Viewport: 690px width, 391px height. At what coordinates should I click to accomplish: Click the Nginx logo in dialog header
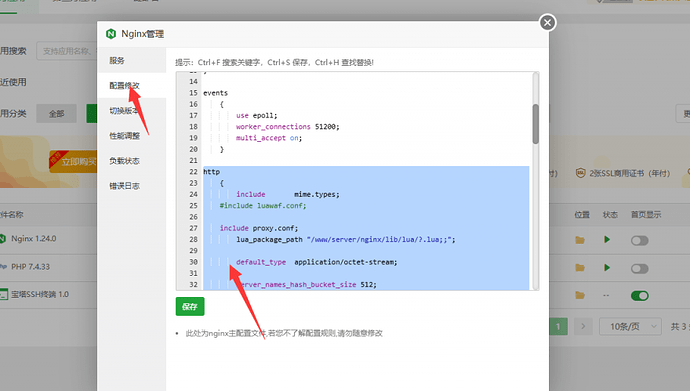(111, 34)
